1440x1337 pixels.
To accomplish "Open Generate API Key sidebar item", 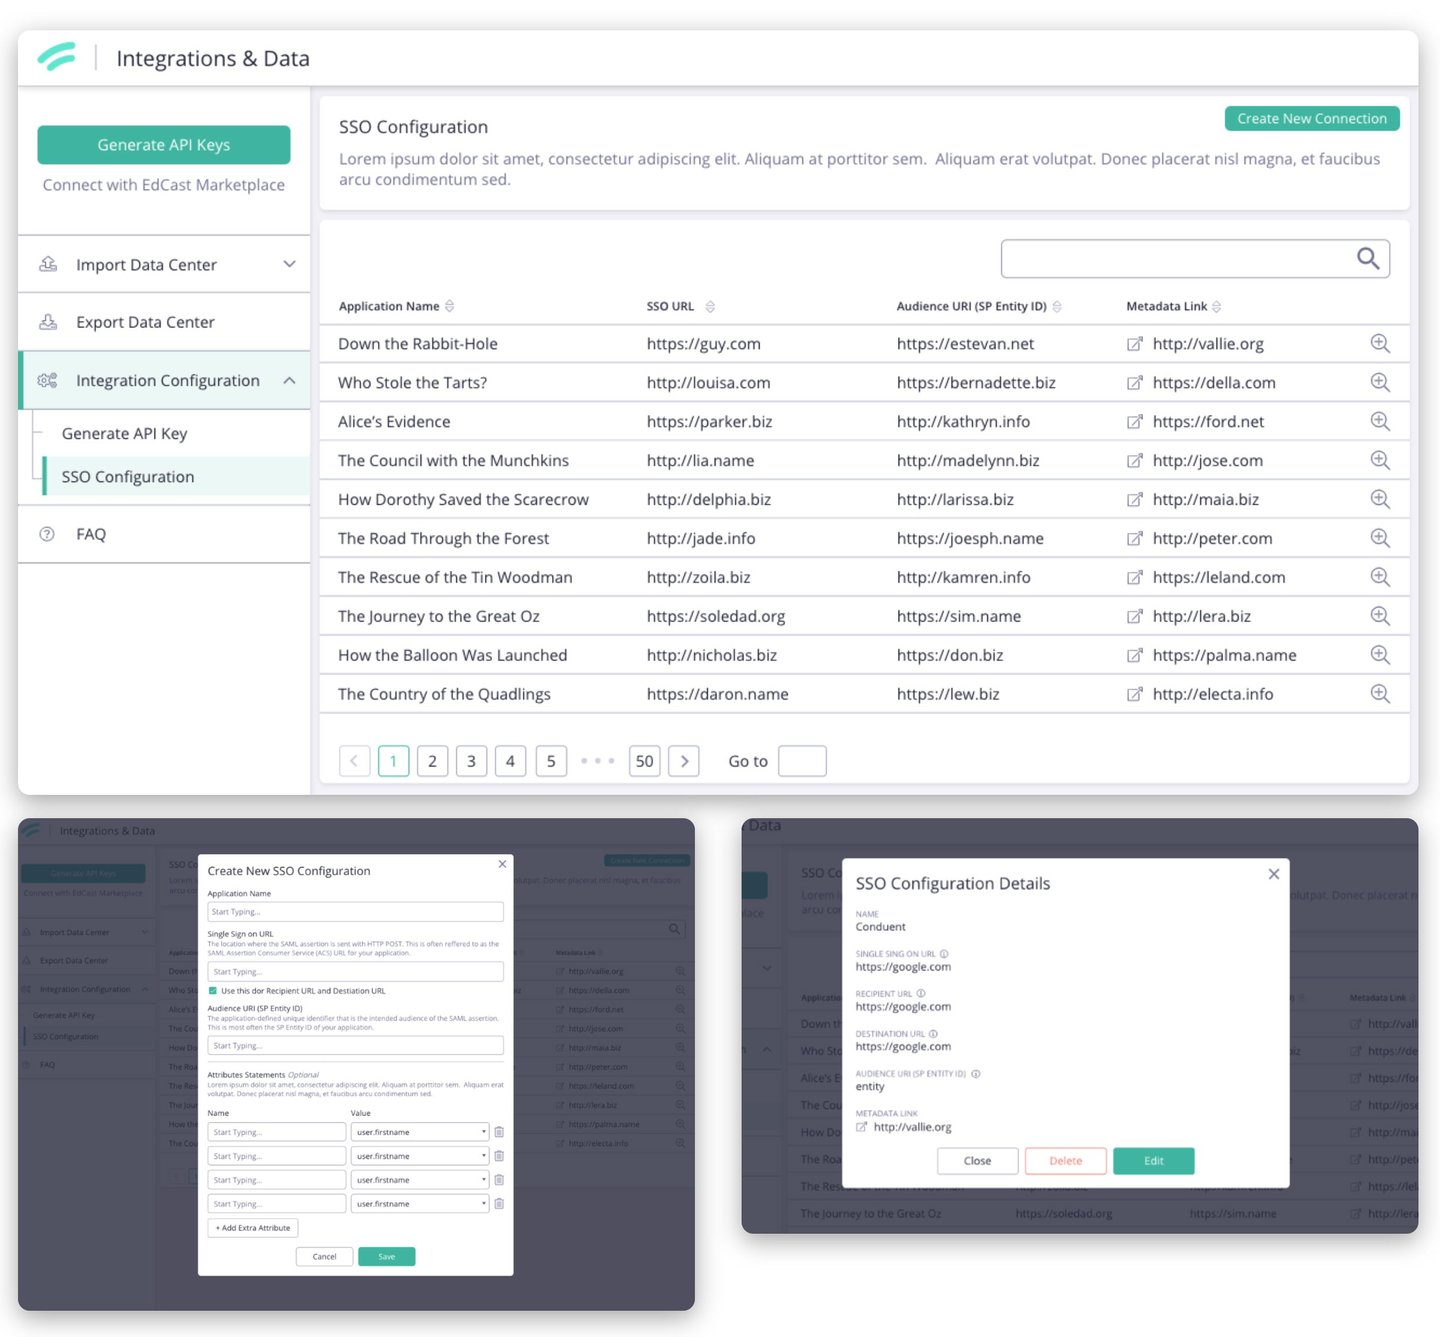I will click(x=125, y=433).
